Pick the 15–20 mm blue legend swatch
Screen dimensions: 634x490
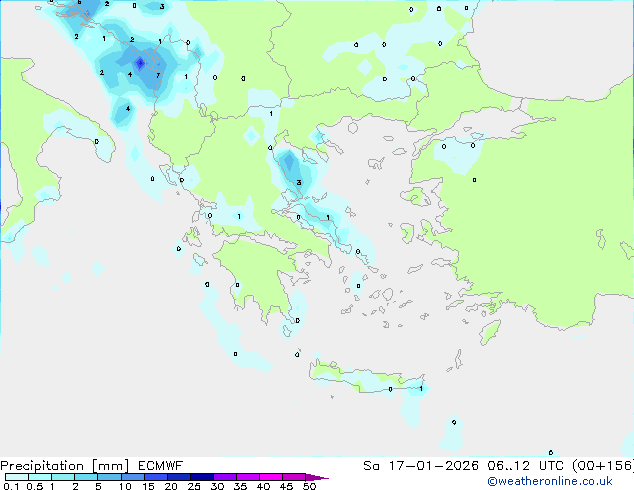coord(156,477)
